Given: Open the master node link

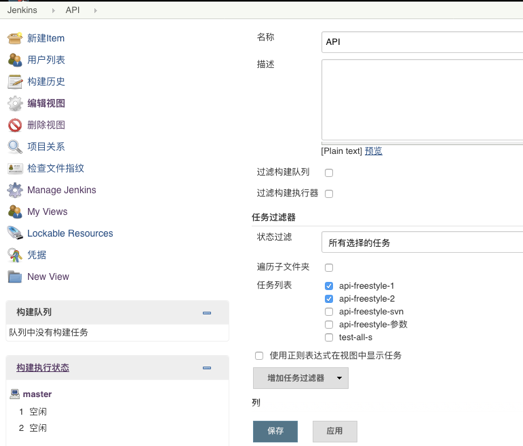Looking at the screenshot, I should coord(37,394).
